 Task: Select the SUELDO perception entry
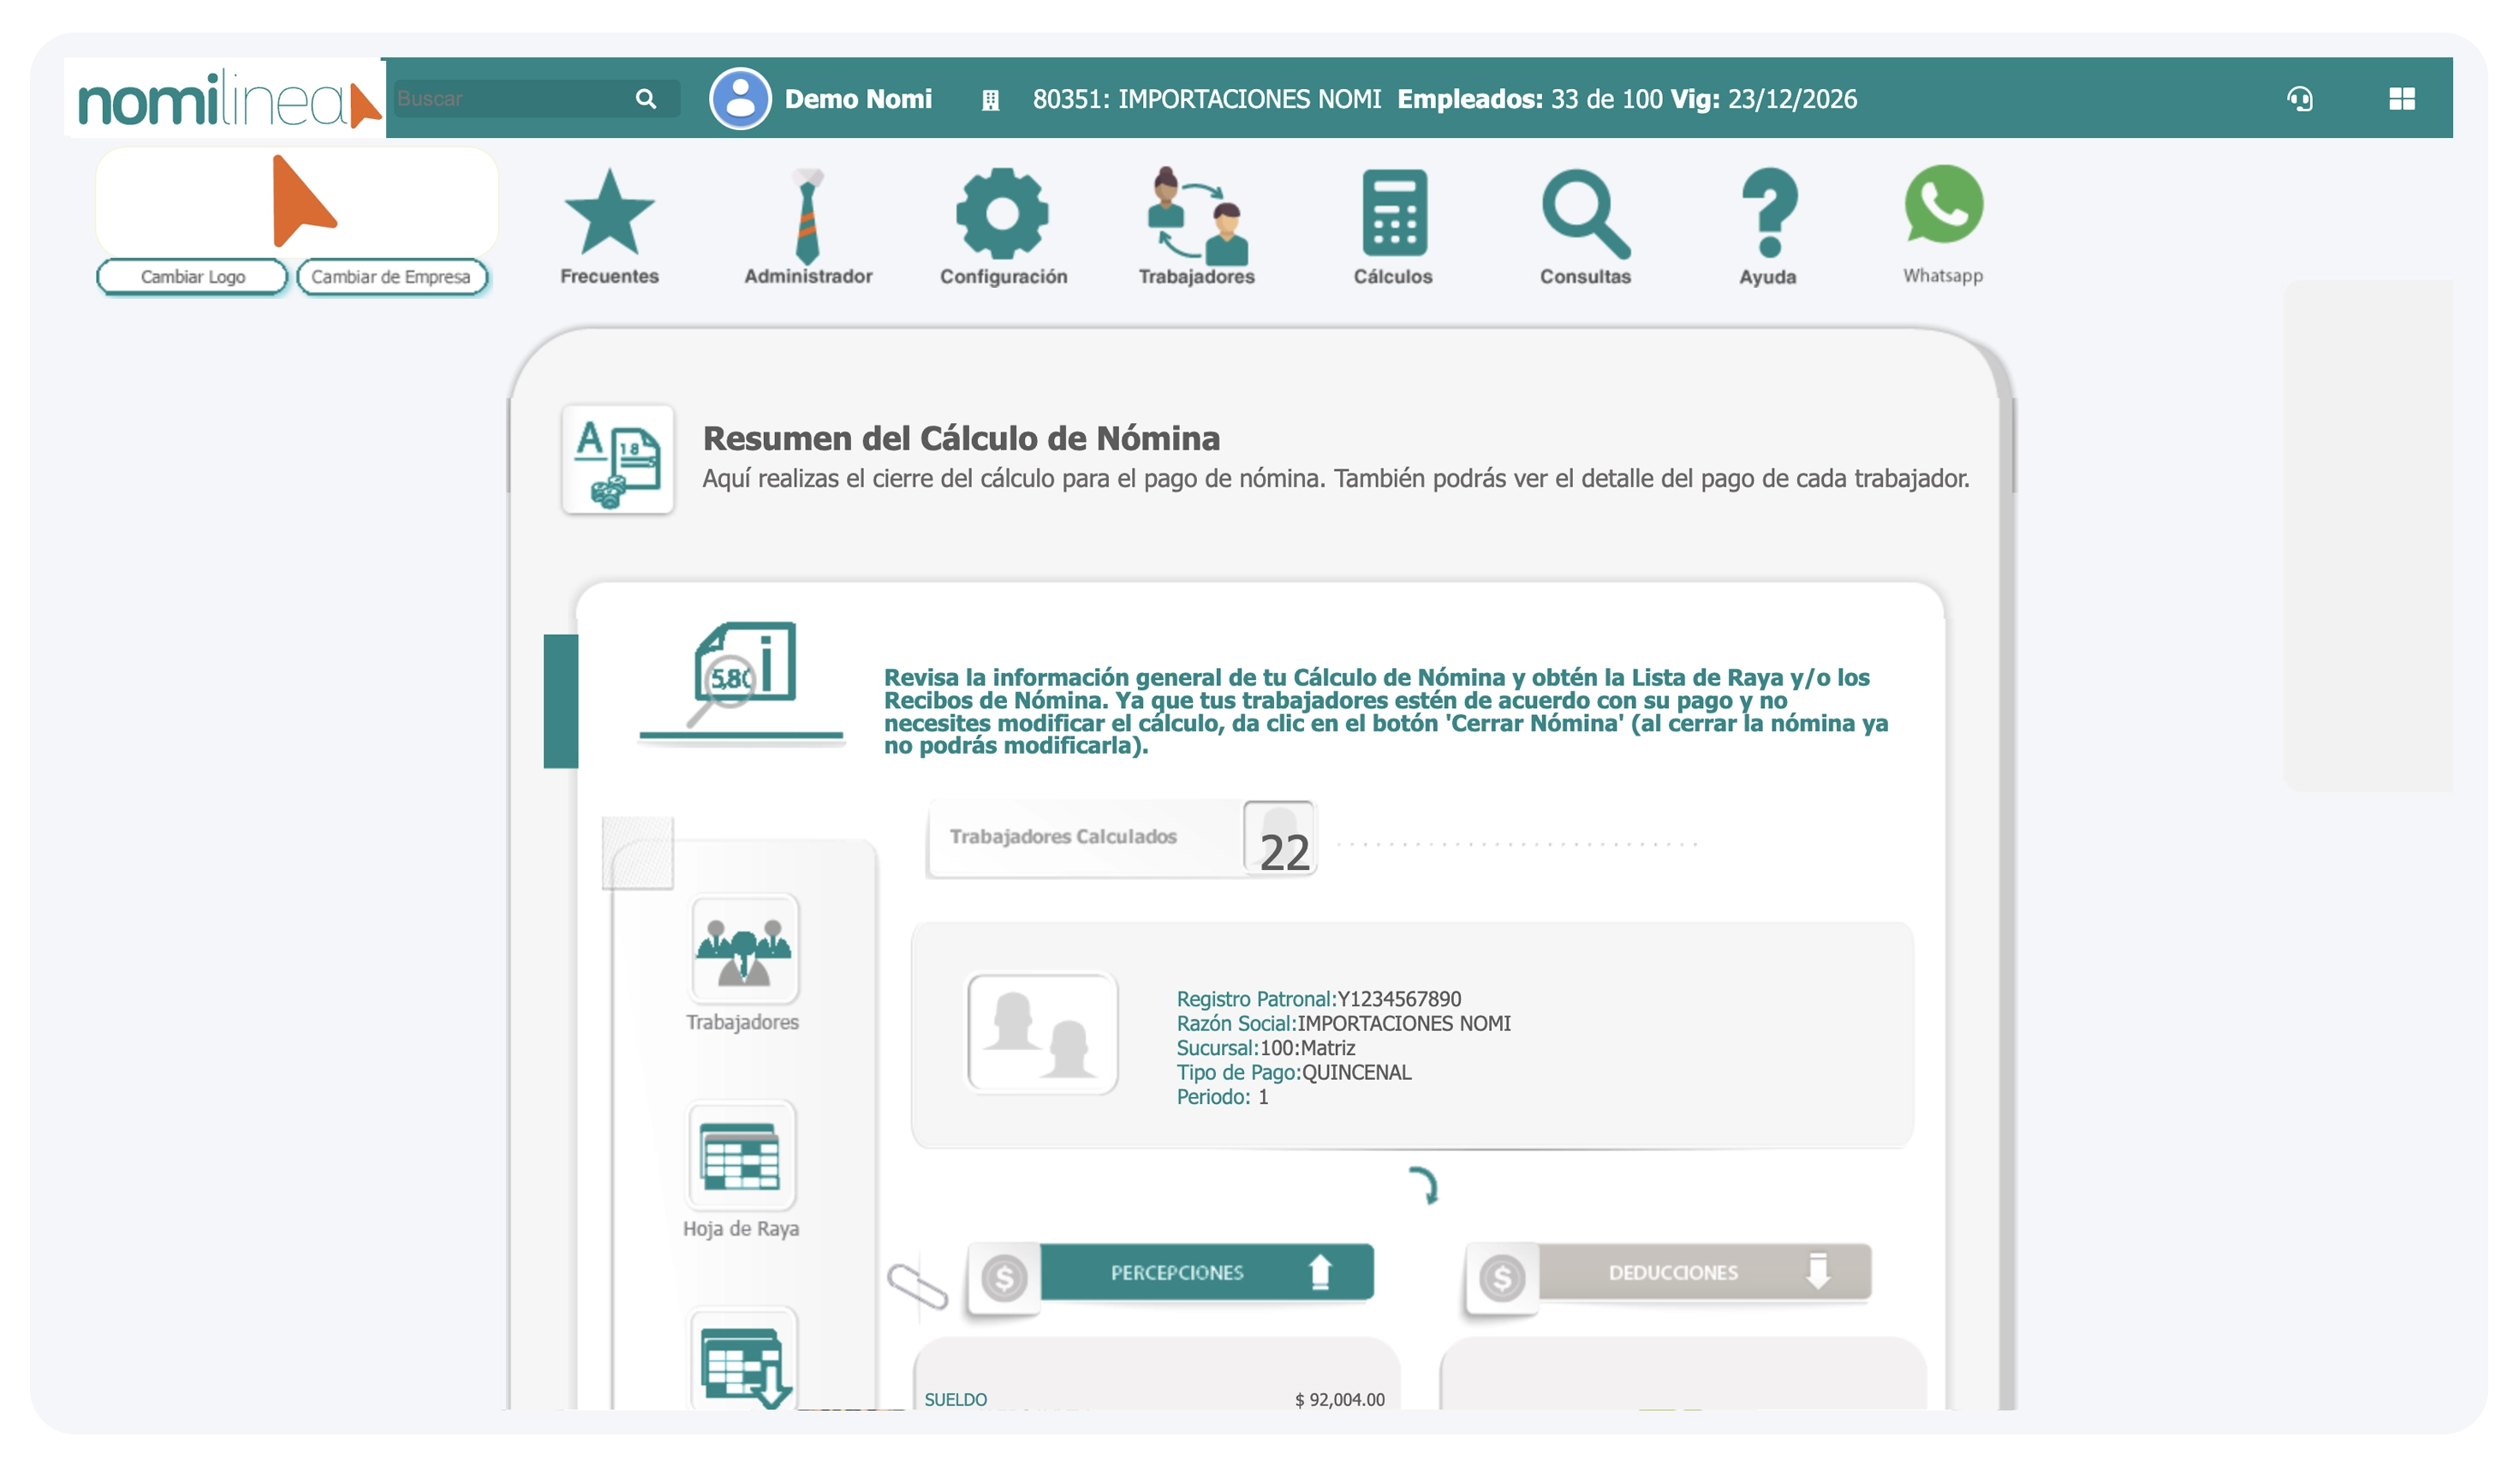1150,1400
